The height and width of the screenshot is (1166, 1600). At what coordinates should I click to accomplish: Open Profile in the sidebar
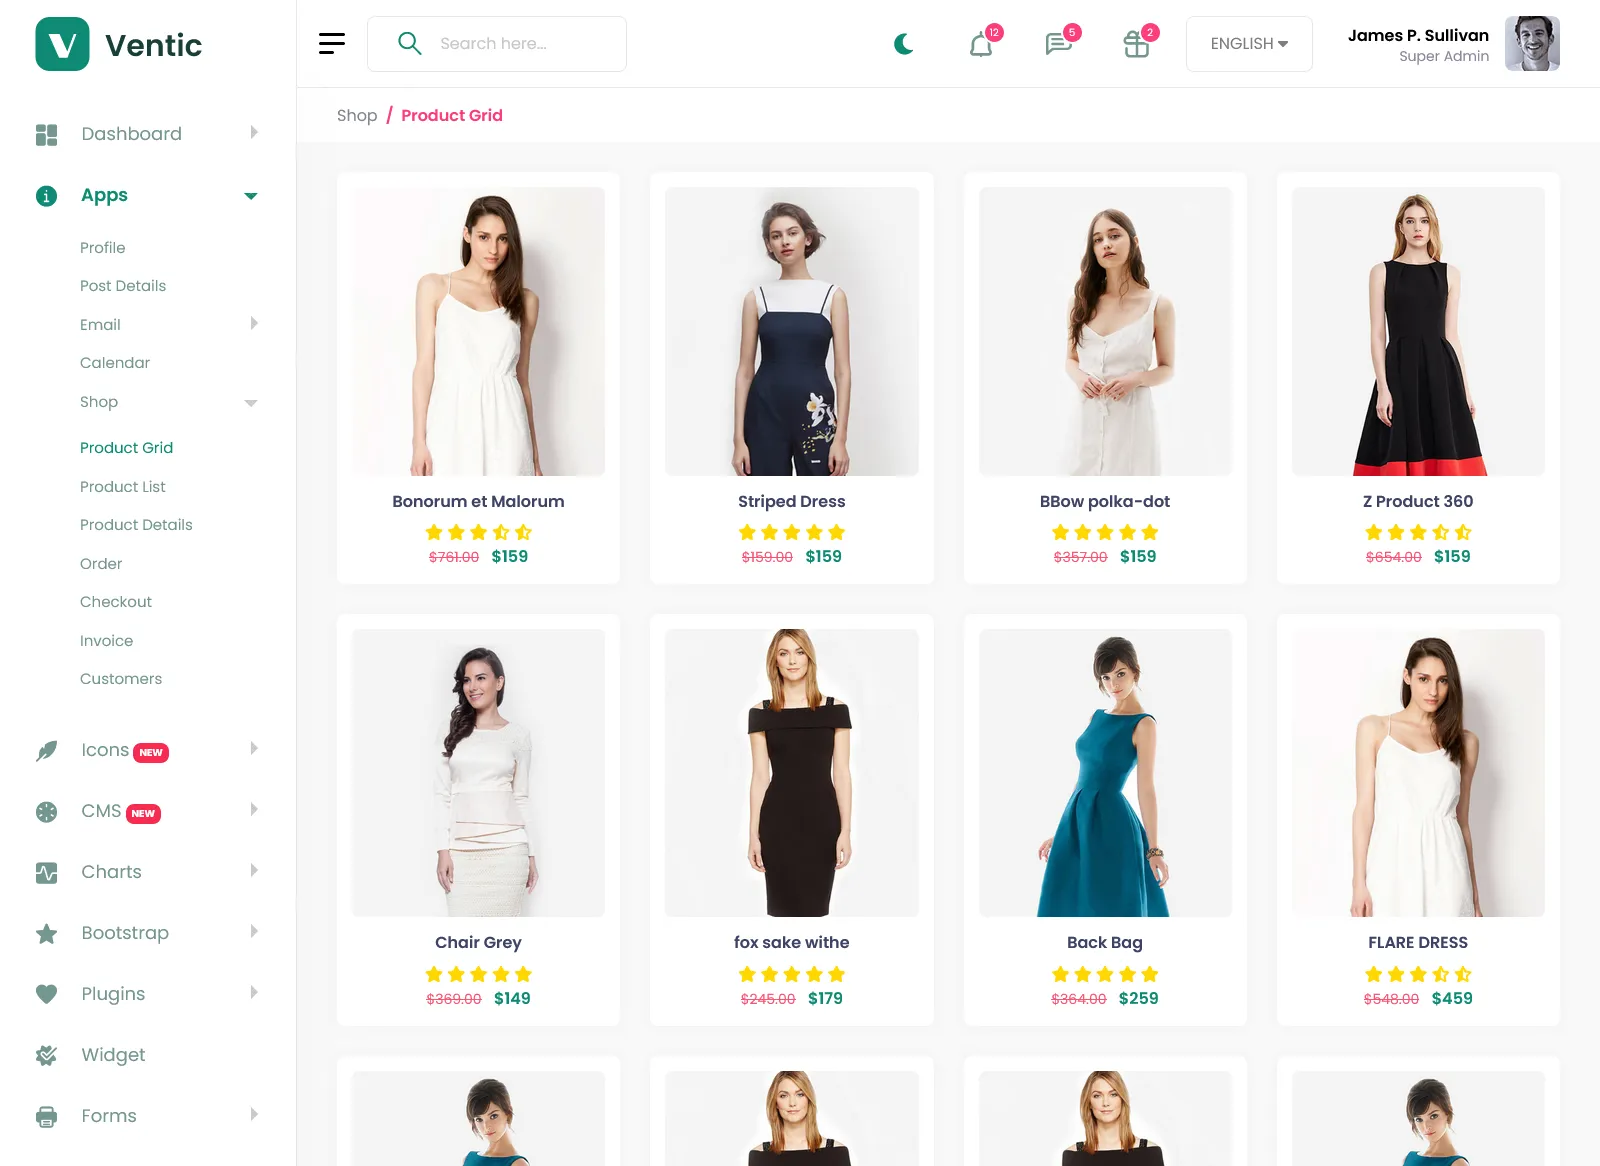(x=103, y=248)
